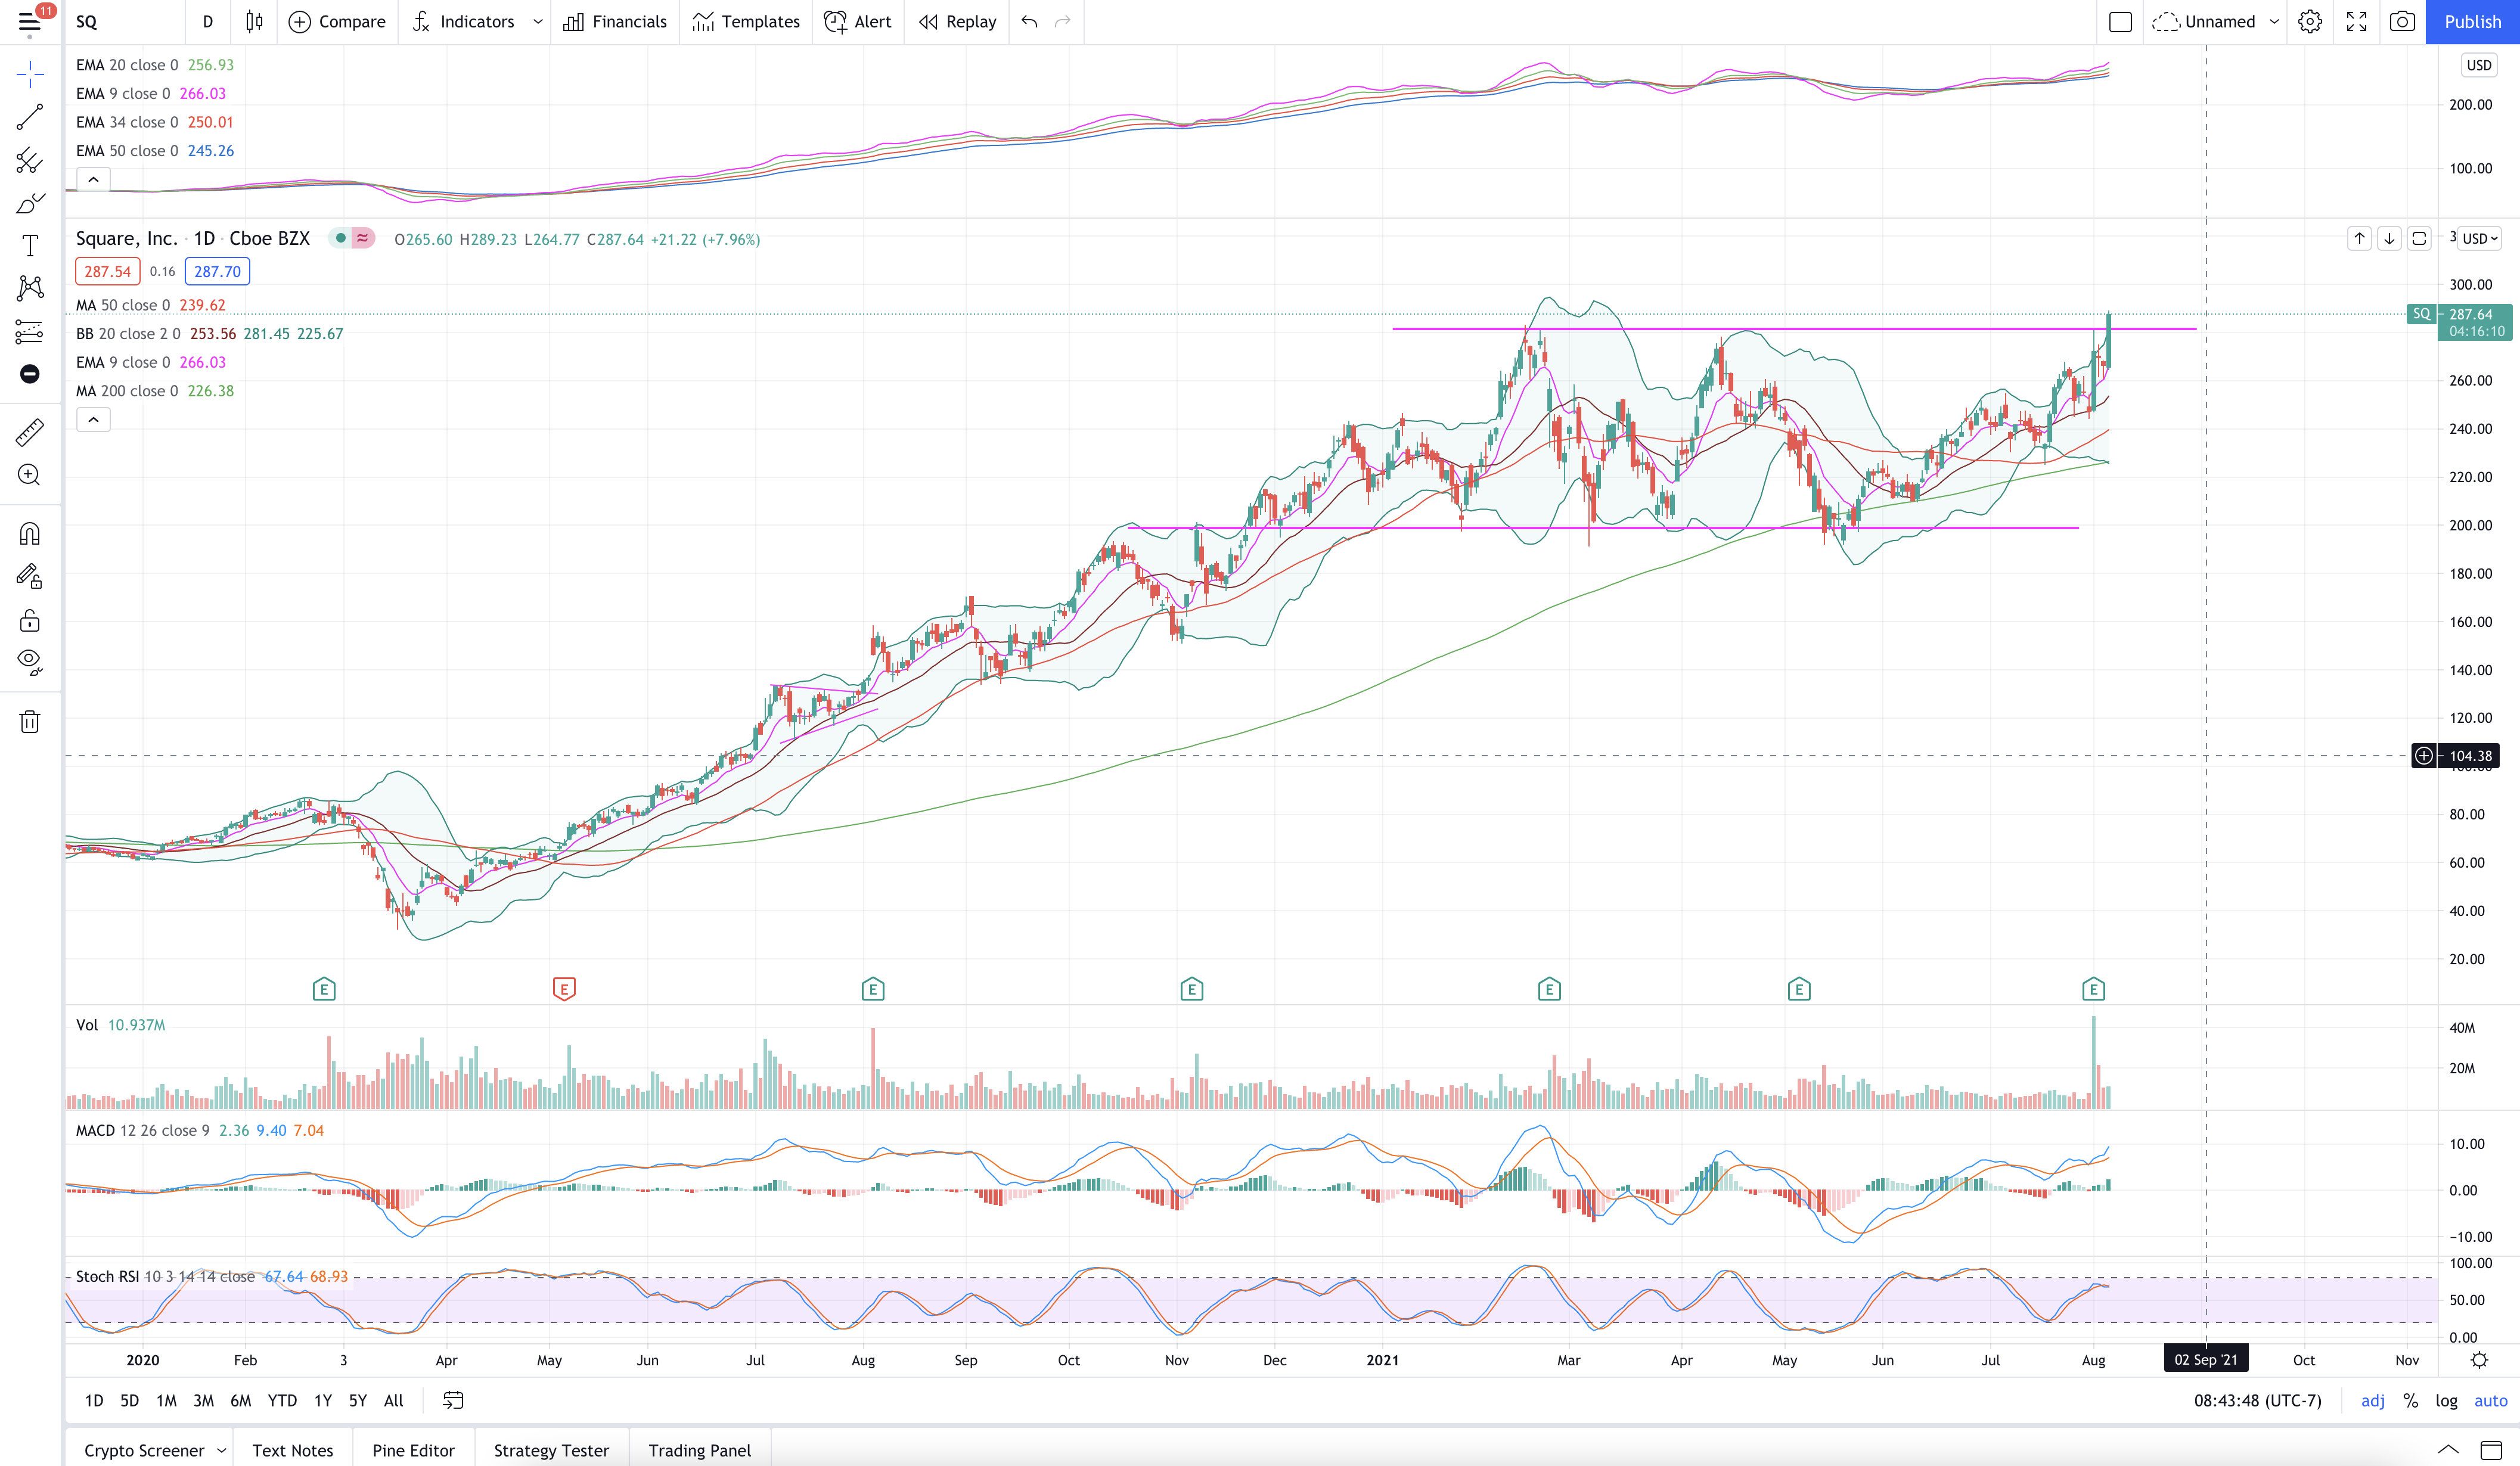Toggle hide all drawings eye icon
This screenshot has height=1466, width=2520.
click(30, 661)
